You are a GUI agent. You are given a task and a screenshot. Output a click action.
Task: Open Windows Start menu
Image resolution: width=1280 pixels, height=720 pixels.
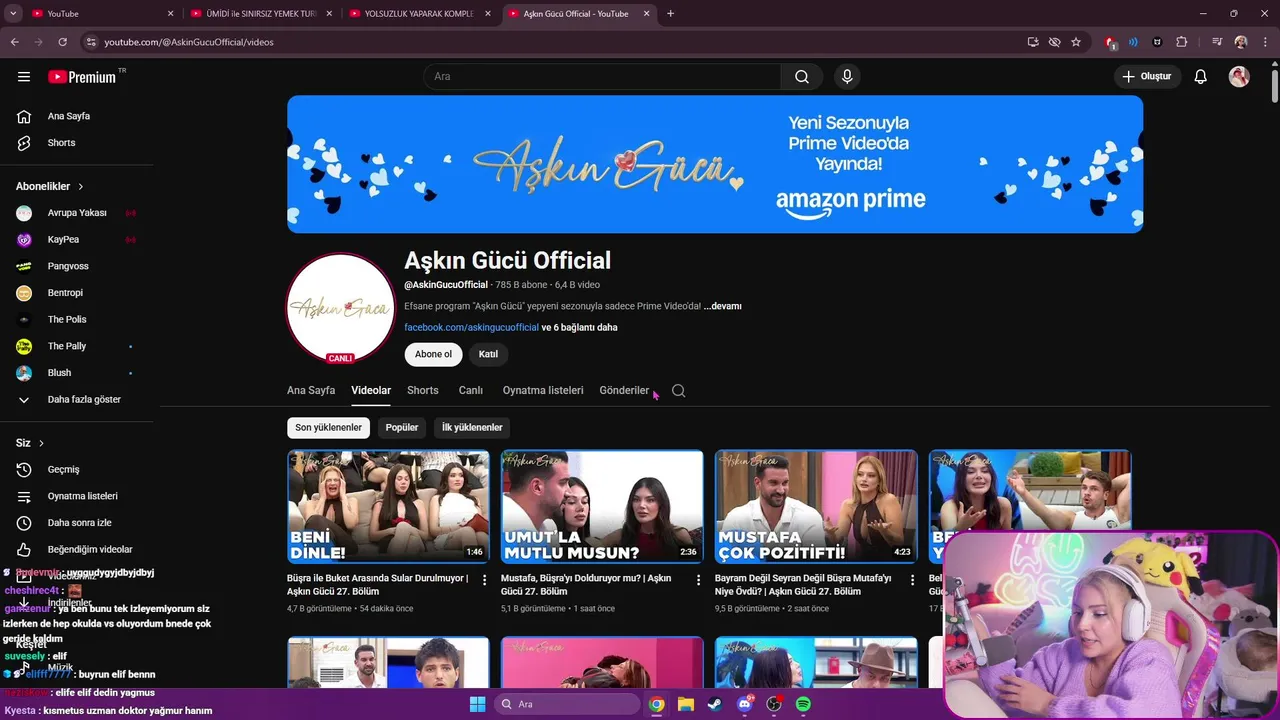477,704
